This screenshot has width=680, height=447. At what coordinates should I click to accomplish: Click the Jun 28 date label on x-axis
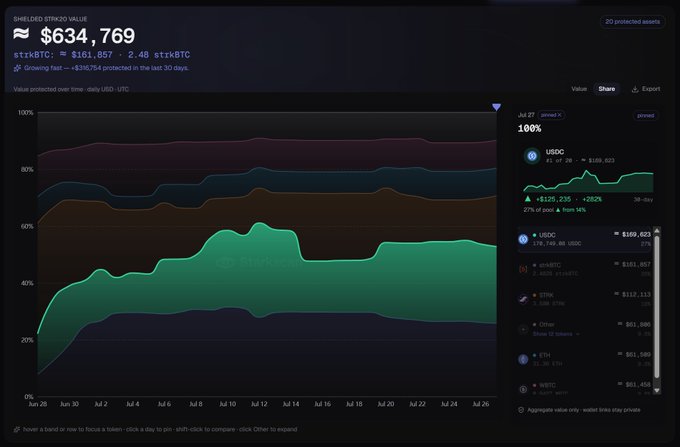(38, 404)
